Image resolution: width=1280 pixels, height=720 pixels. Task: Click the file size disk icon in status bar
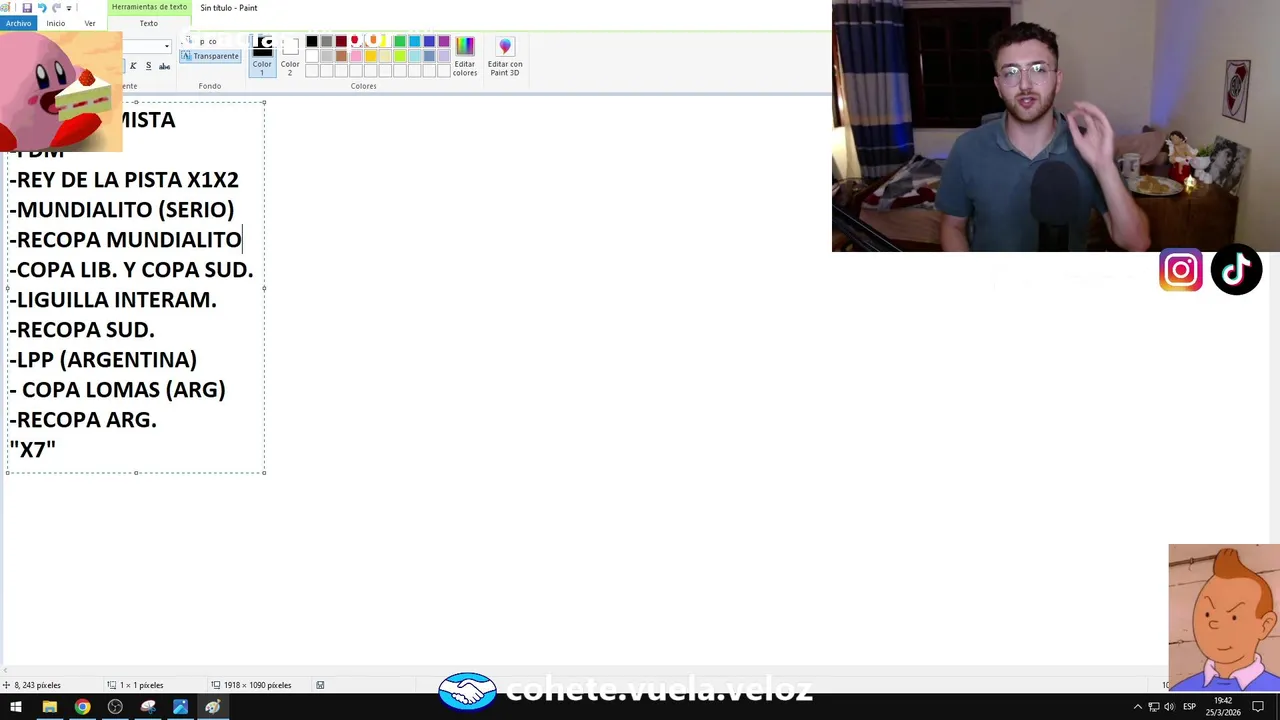click(x=320, y=685)
